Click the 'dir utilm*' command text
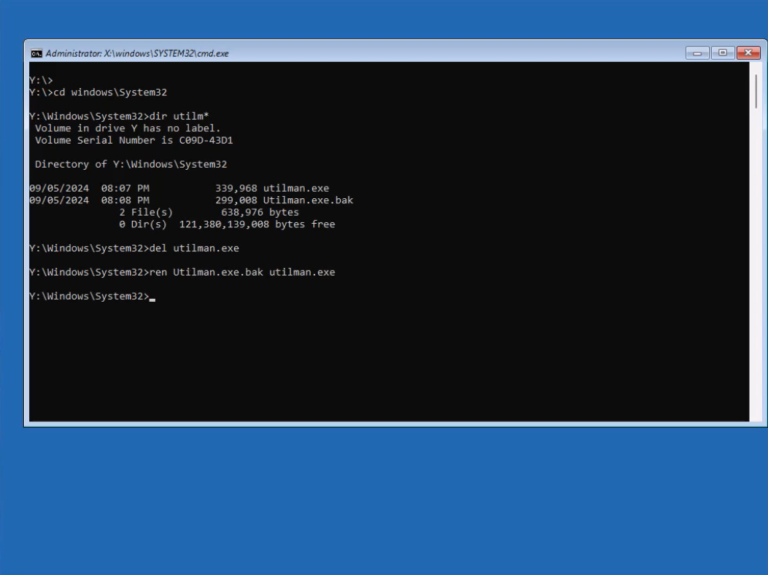Image resolution: width=768 pixels, height=575 pixels. pyautogui.click(x=179, y=116)
